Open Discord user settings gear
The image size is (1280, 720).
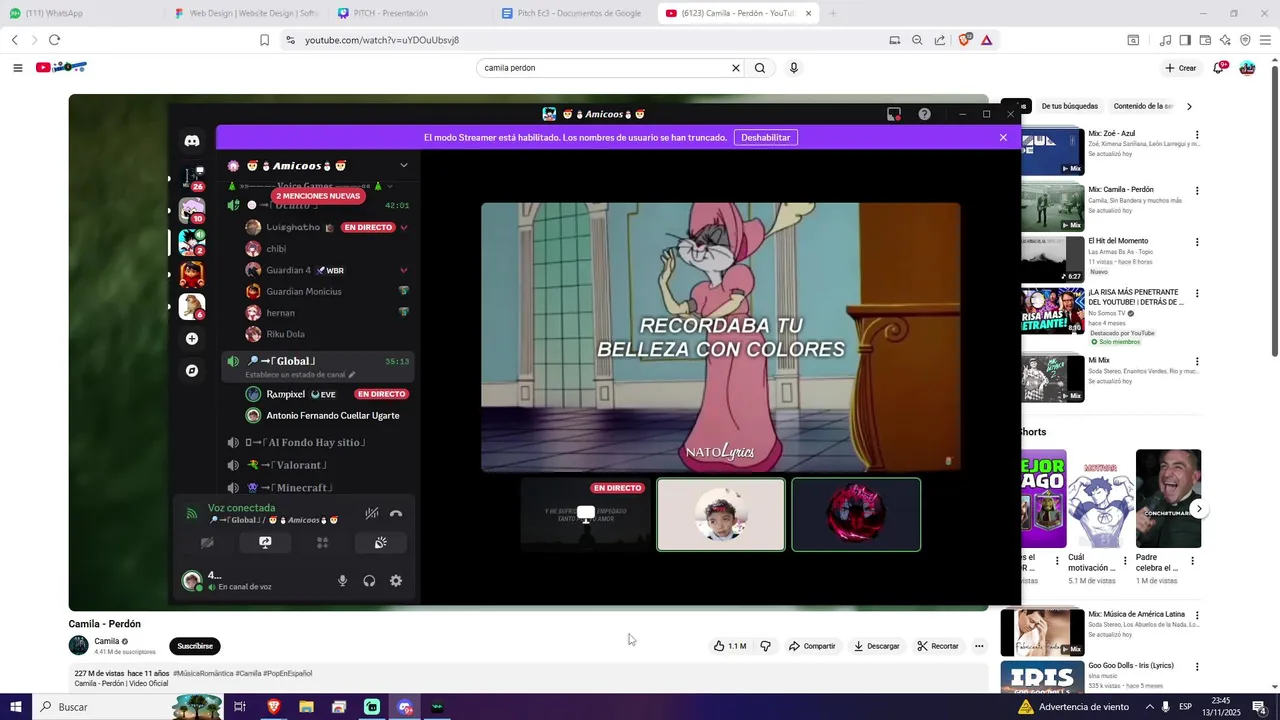point(396,581)
